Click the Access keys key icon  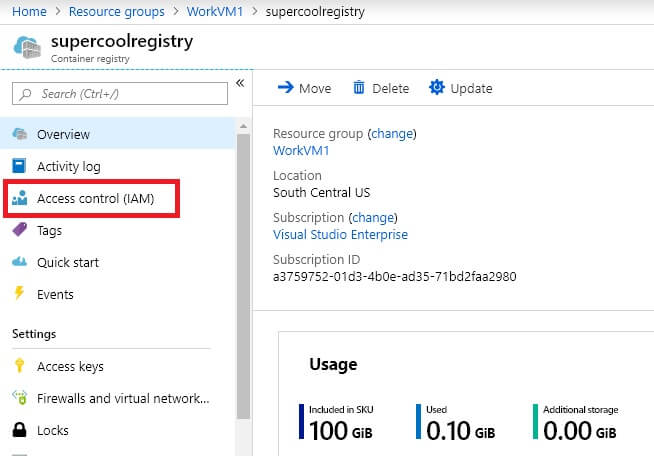click(19, 365)
